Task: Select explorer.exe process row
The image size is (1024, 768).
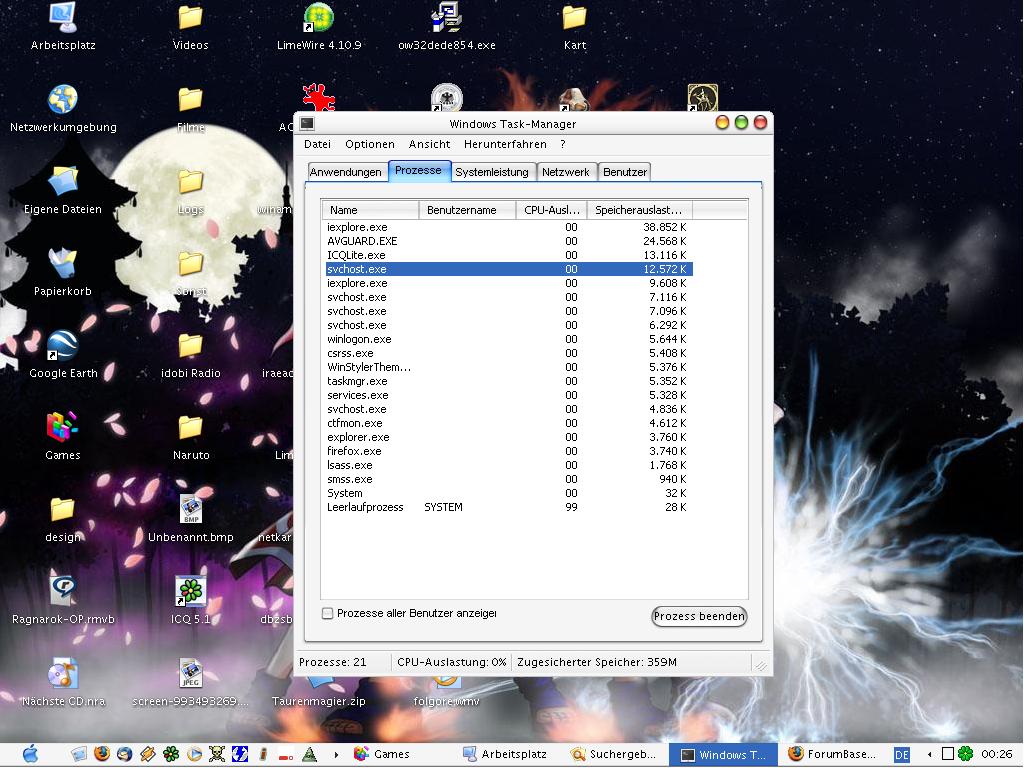Action: click(509, 437)
